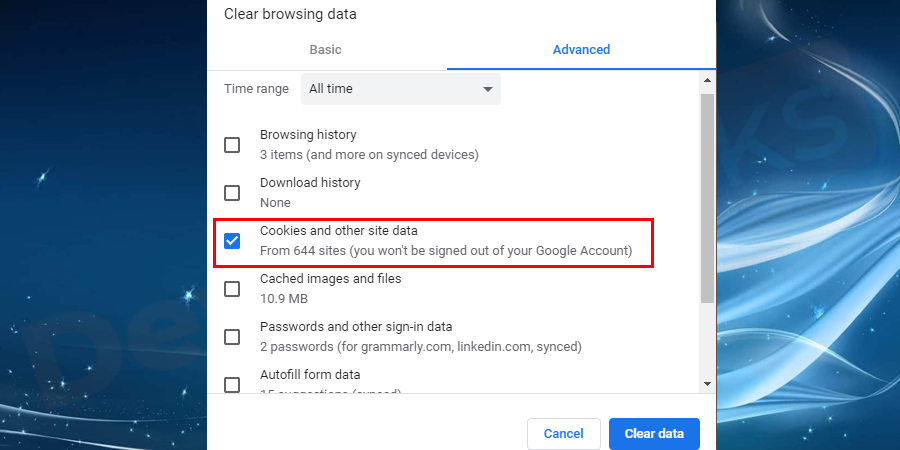The image size is (900, 450).
Task: Check the Browsing history checkbox
Action: coord(232,145)
